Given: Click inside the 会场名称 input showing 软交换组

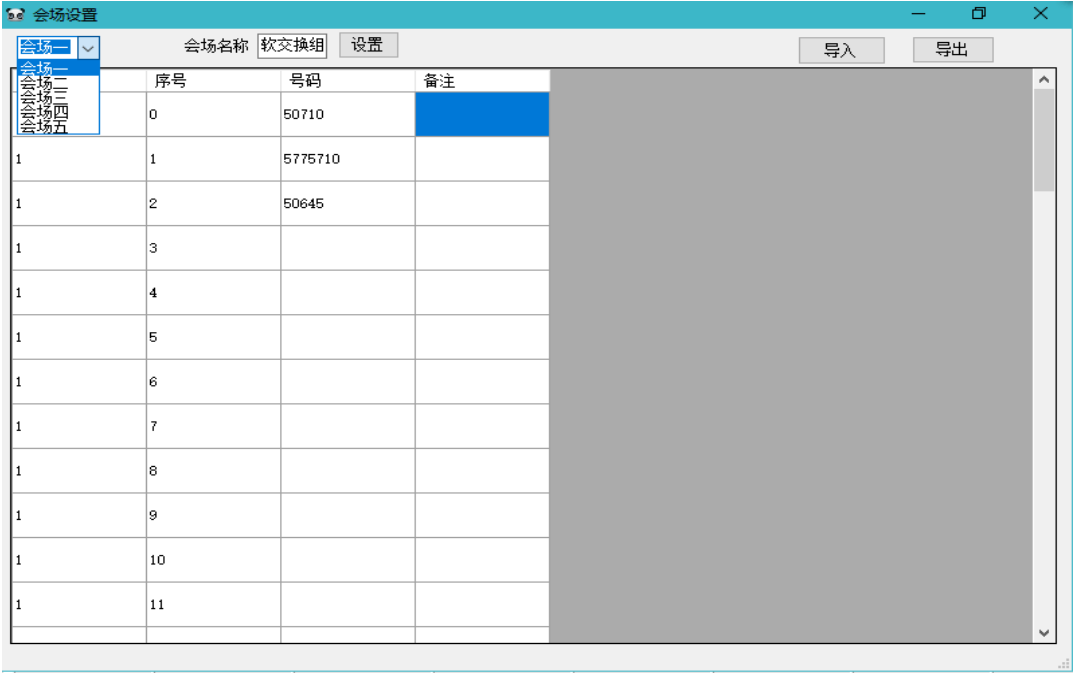Looking at the screenshot, I should click(x=291, y=44).
